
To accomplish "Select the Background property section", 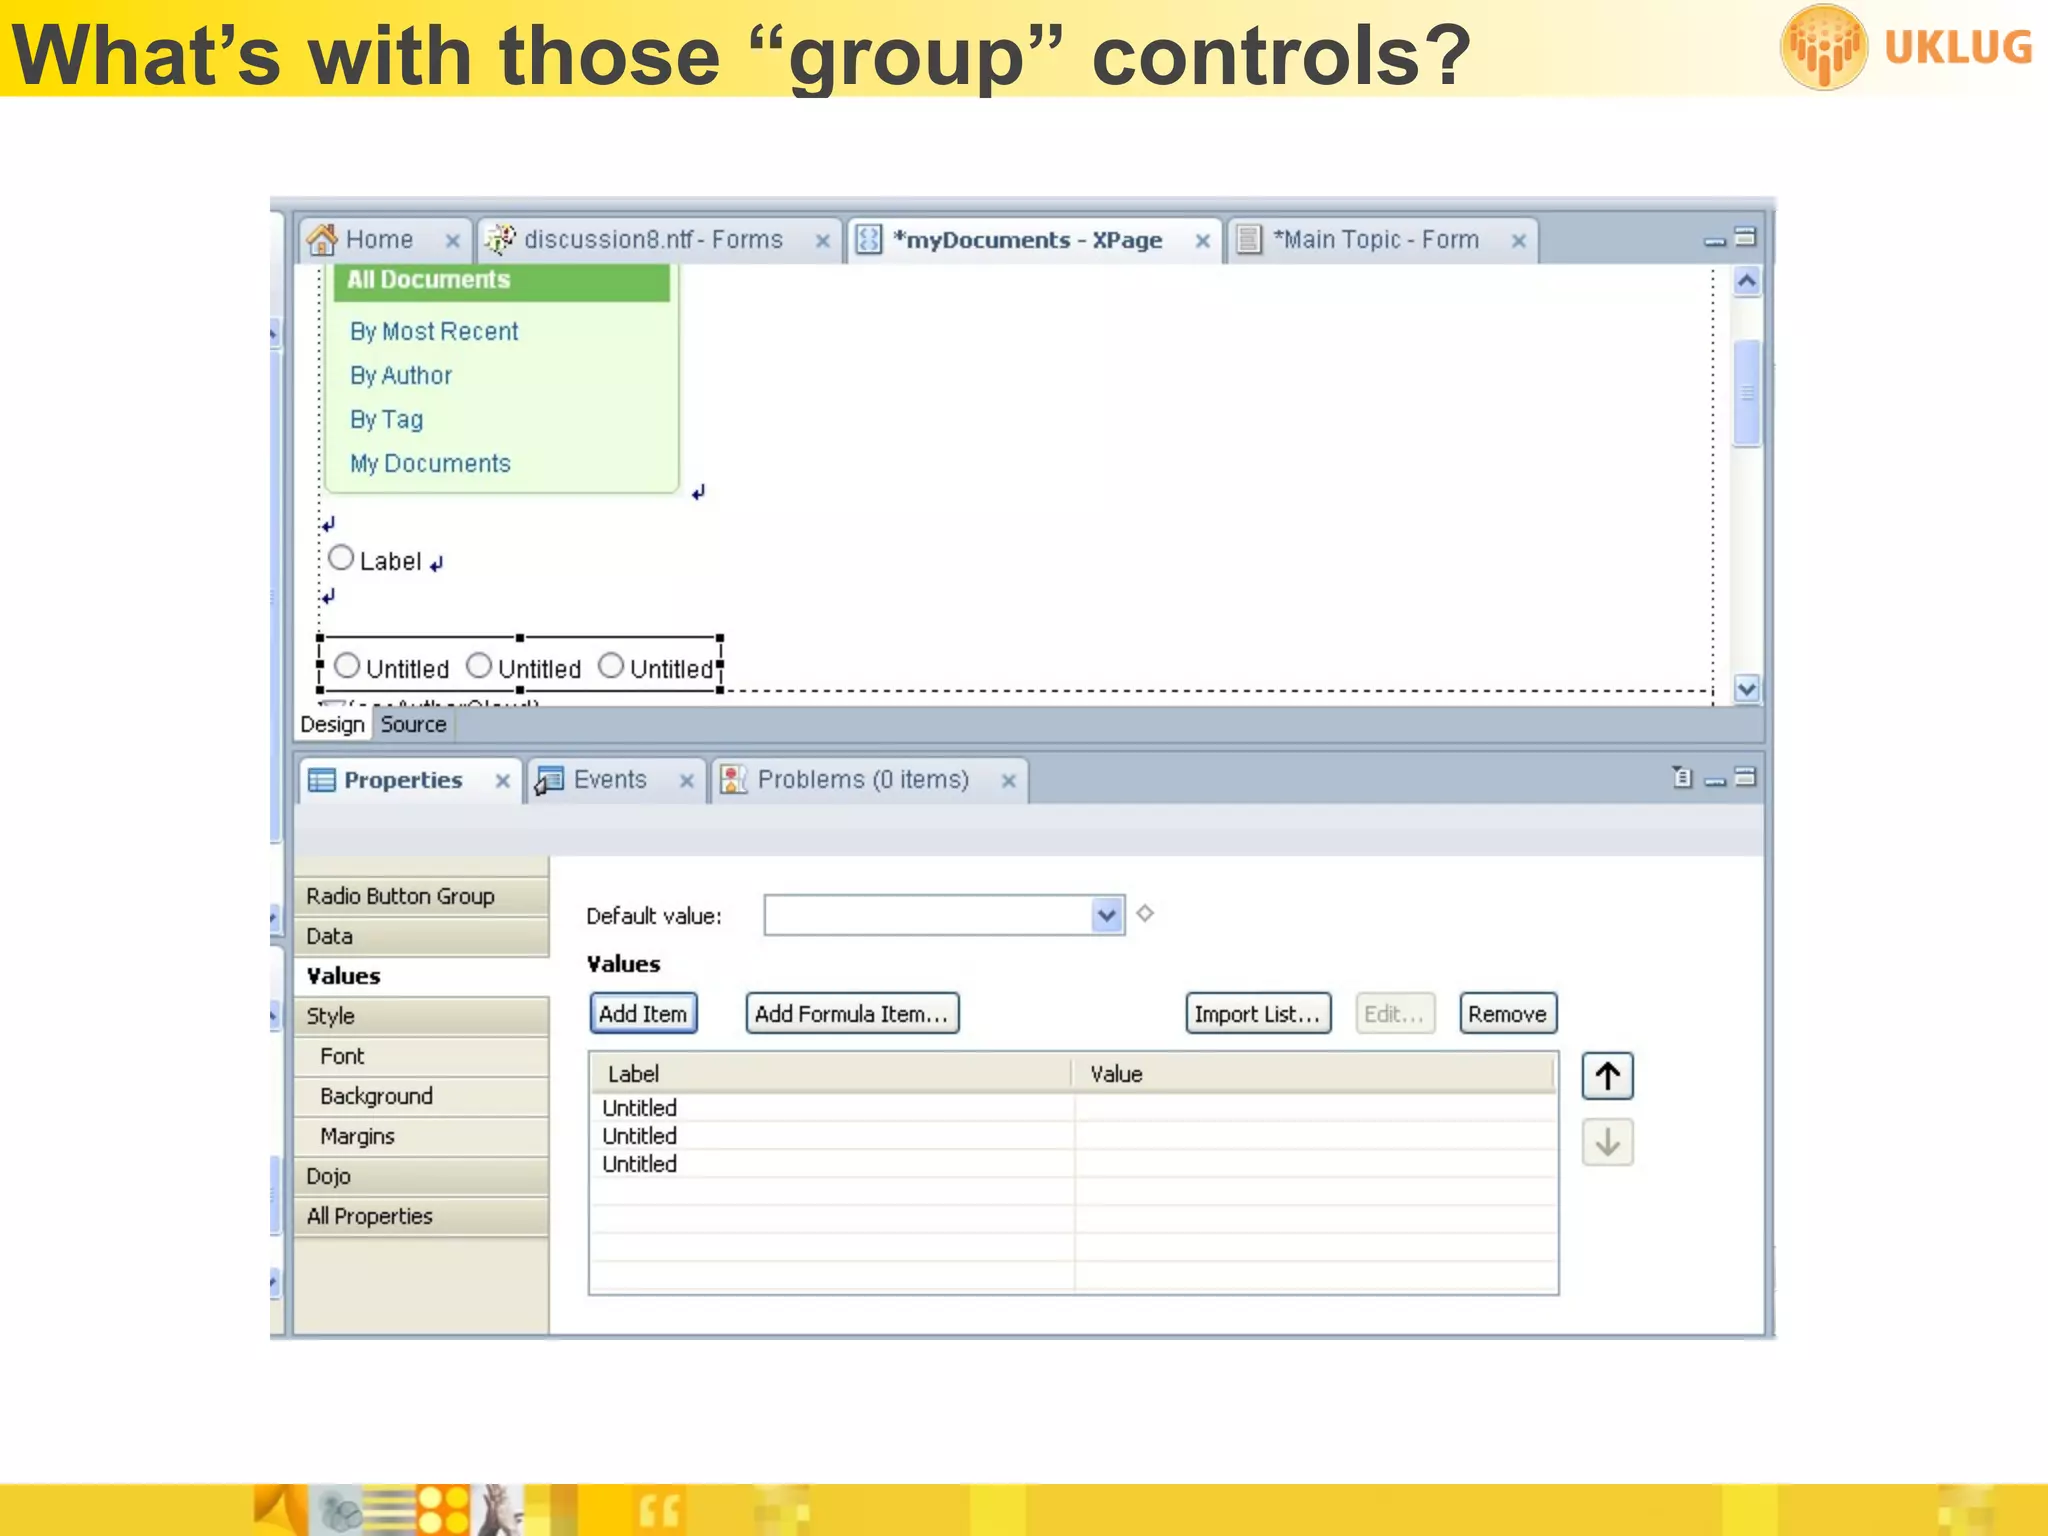I will coord(422,1096).
